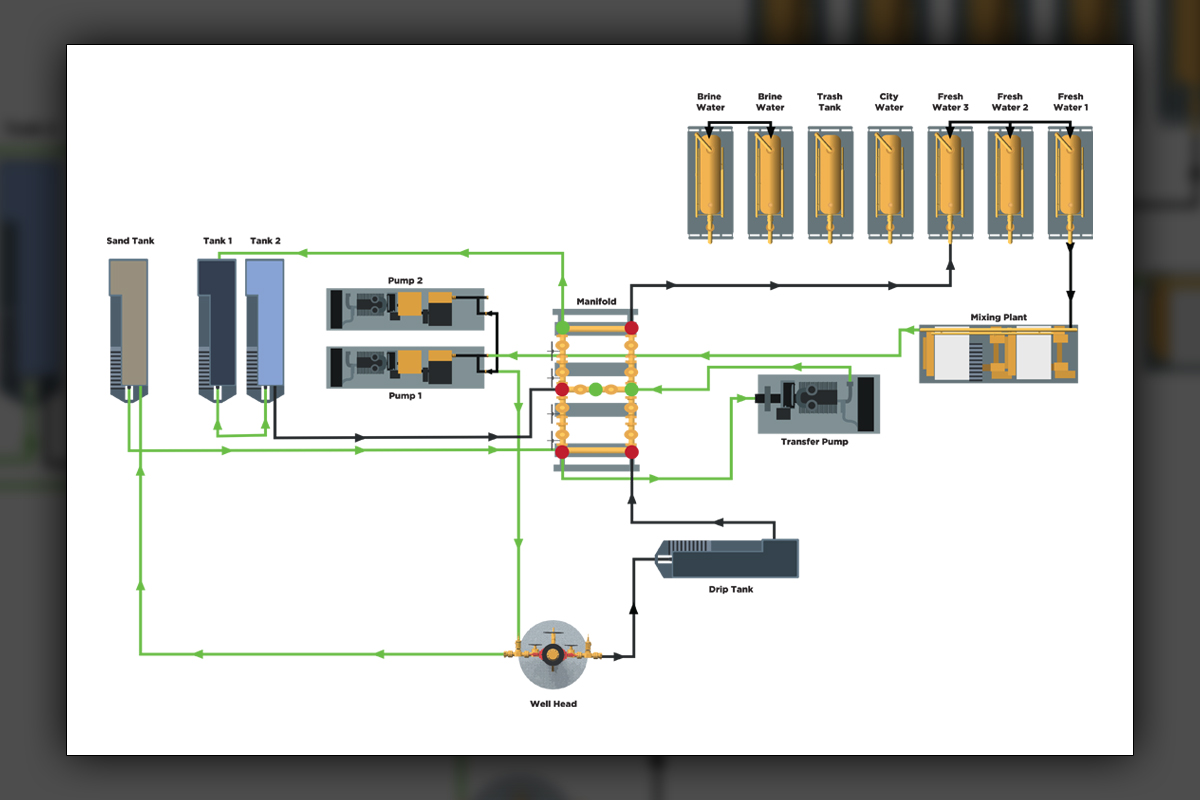Click the Fresh Water 1 tank

coord(1070,182)
